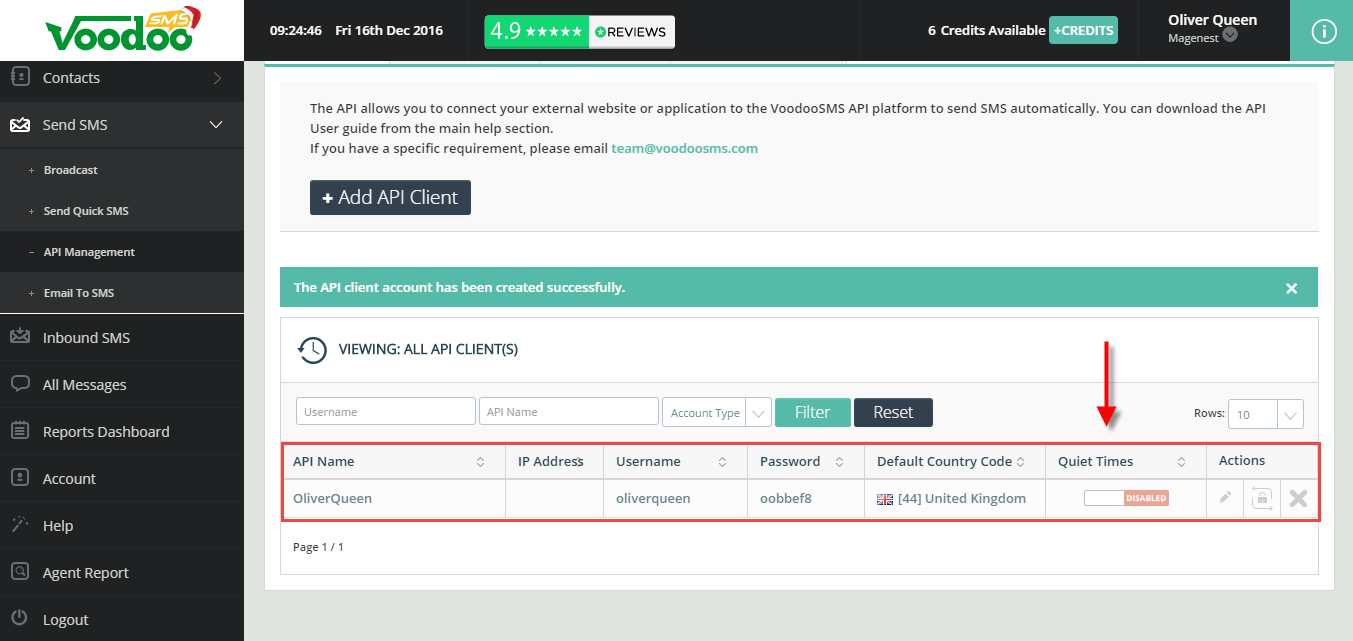
Task: Click the pencil edit icon for OliverQueen
Action: coord(1225,498)
